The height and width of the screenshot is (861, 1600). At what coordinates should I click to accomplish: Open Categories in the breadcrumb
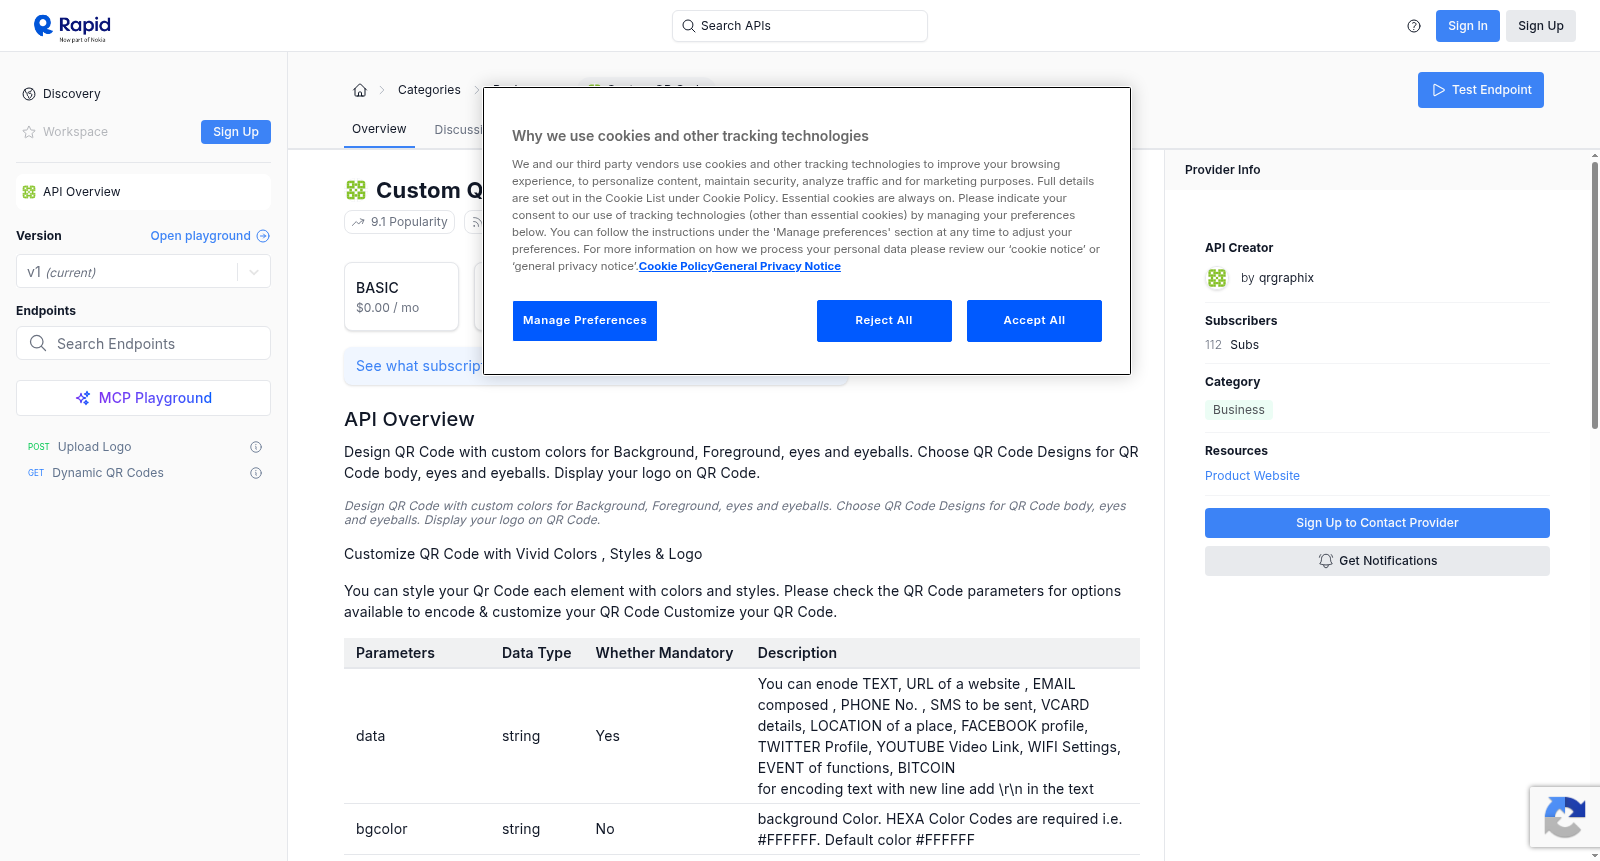(429, 90)
